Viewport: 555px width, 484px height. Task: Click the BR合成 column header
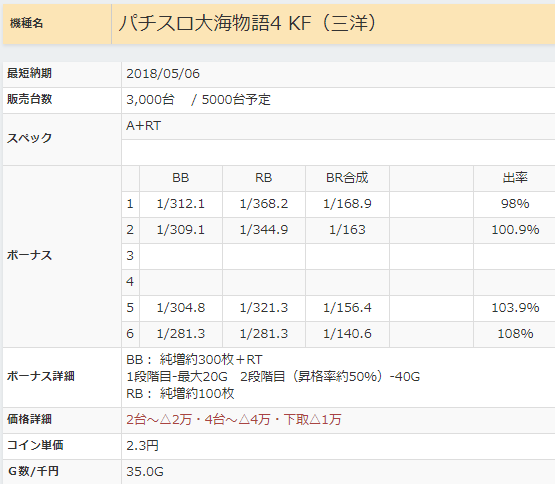tap(347, 178)
